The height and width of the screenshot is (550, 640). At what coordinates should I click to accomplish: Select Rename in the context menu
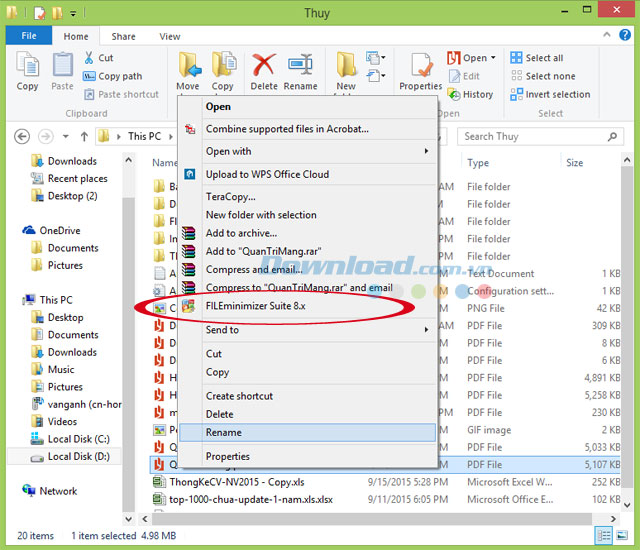click(307, 432)
